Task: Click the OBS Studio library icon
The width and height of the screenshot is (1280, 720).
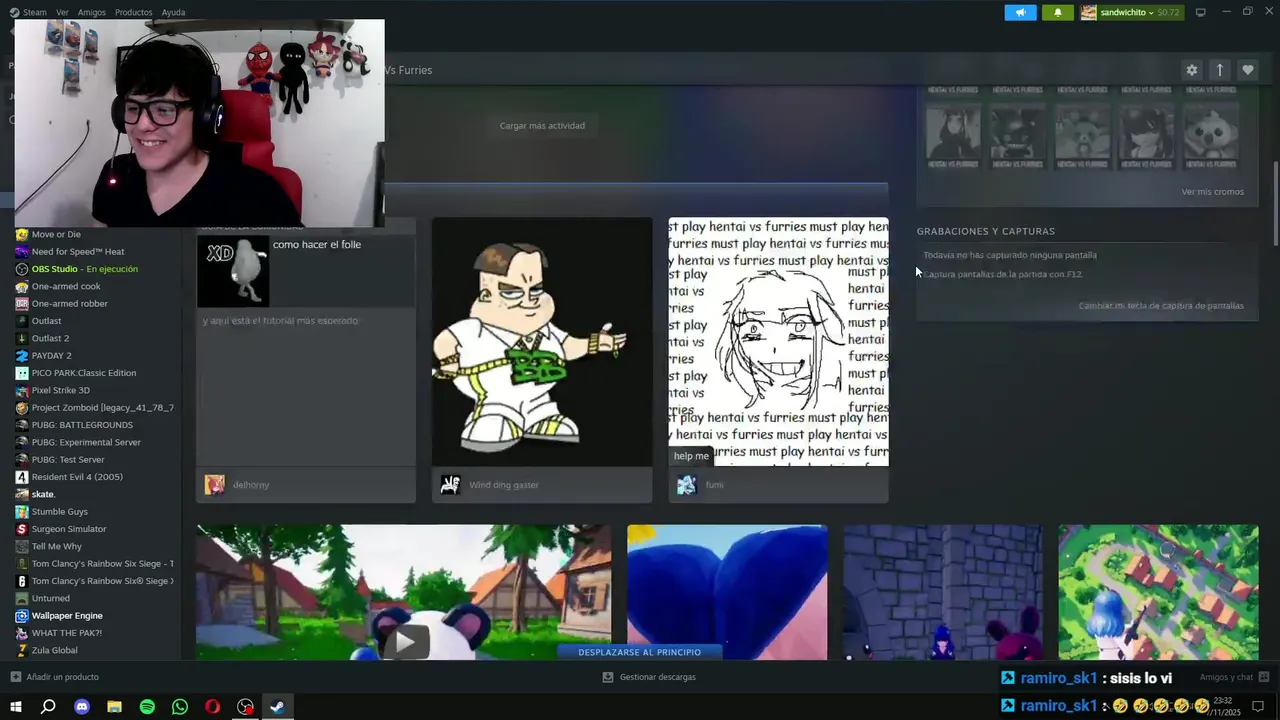Action: point(22,269)
